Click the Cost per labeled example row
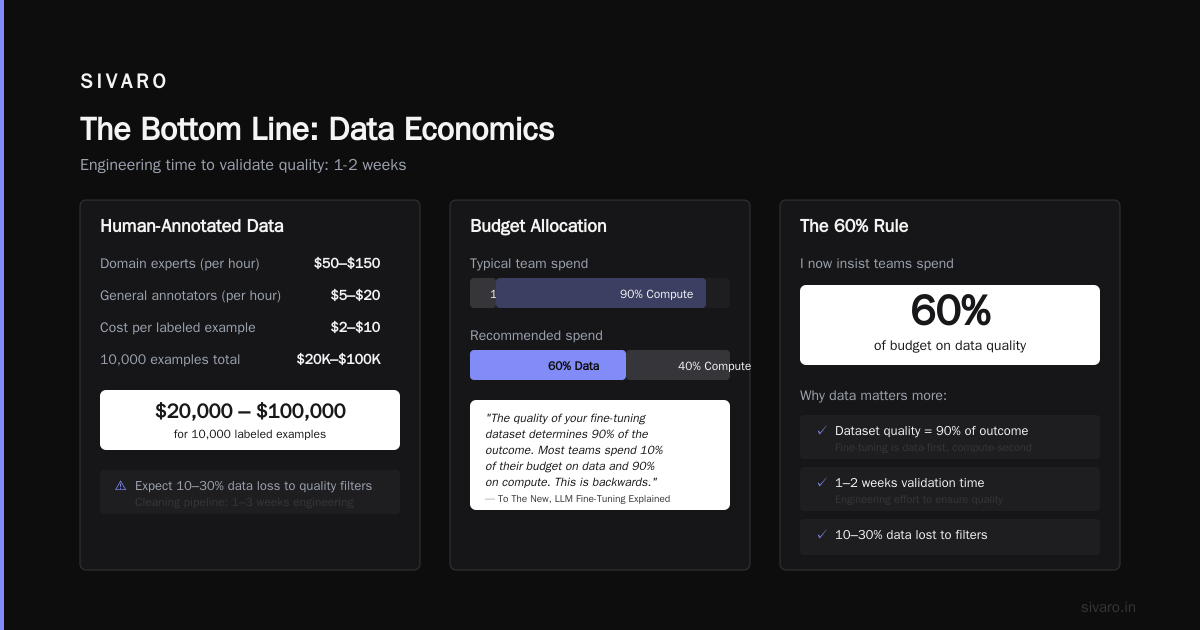 [x=240, y=327]
